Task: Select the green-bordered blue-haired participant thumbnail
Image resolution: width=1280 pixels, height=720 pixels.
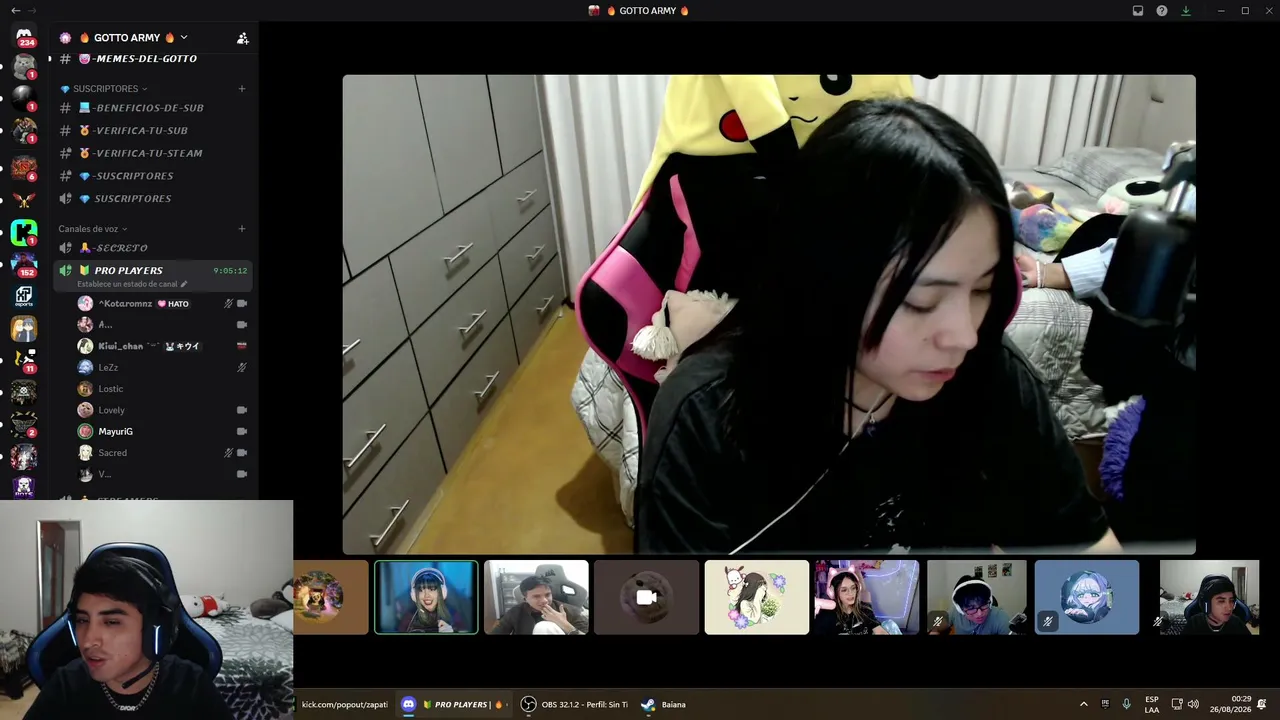Action: coord(426,597)
